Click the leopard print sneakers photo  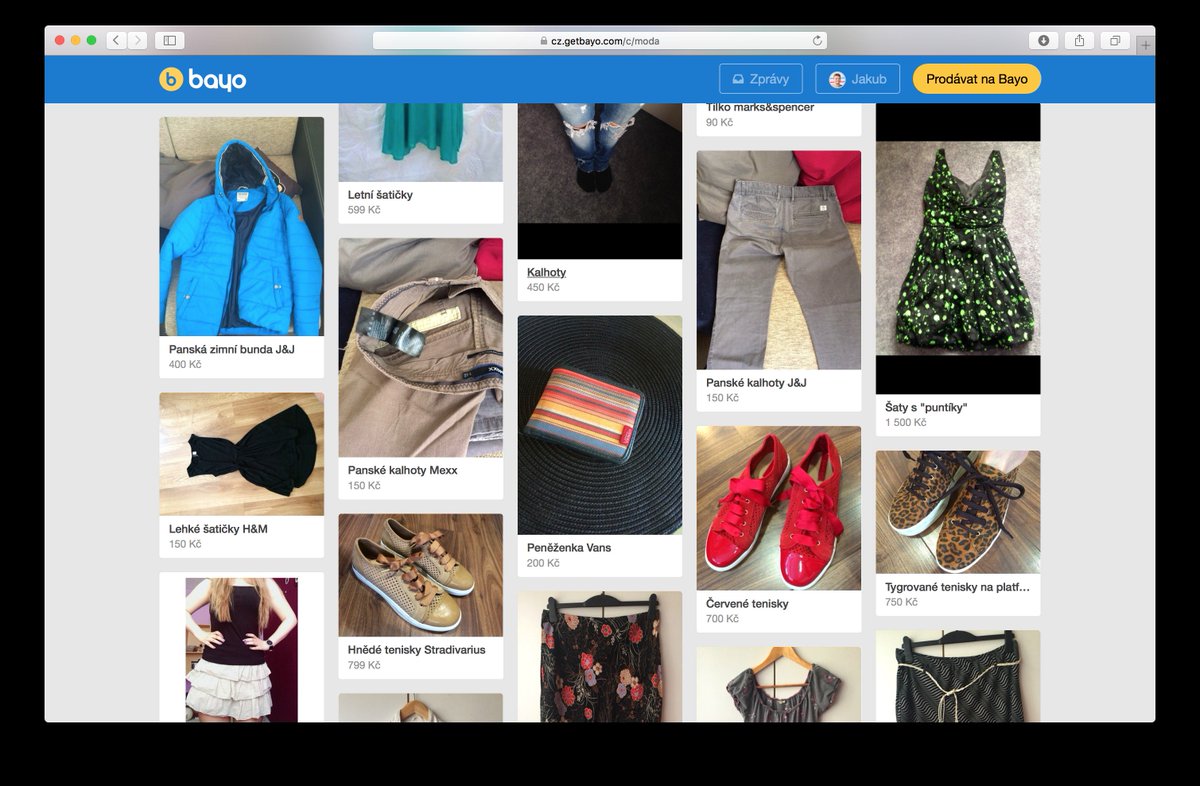[957, 512]
